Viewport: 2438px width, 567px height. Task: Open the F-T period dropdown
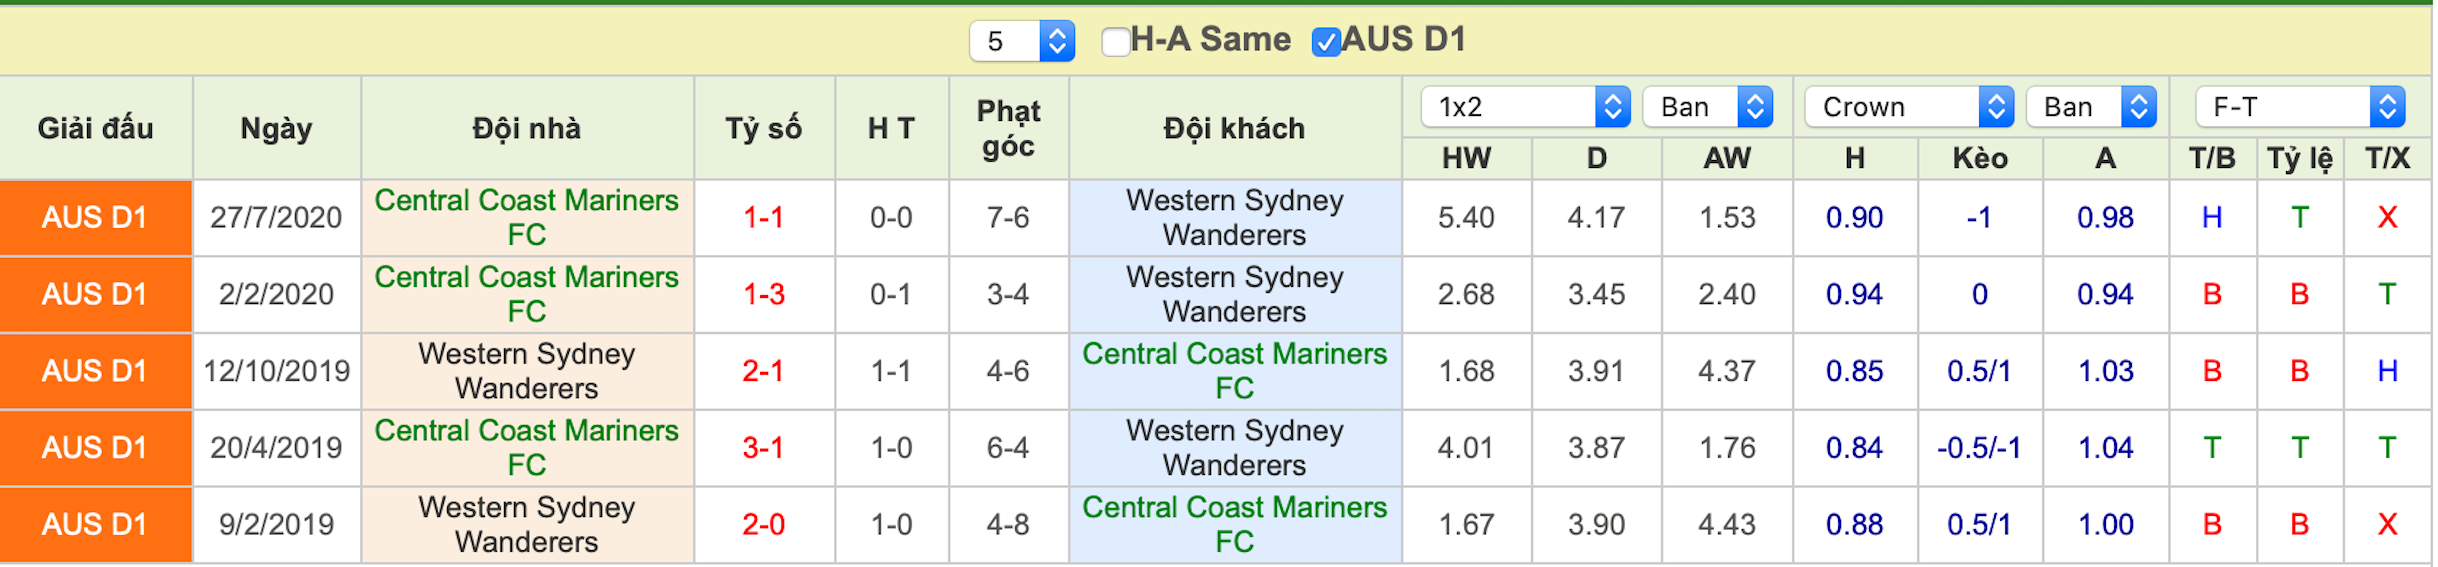pyautogui.click(x=2300, y=107)
